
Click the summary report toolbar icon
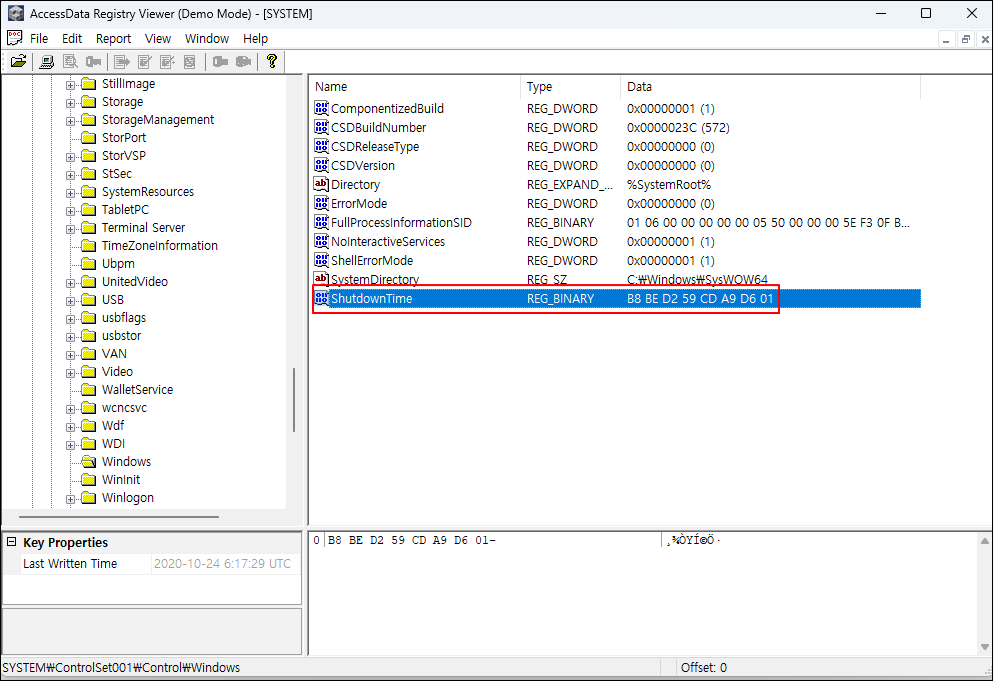[189, 61]
